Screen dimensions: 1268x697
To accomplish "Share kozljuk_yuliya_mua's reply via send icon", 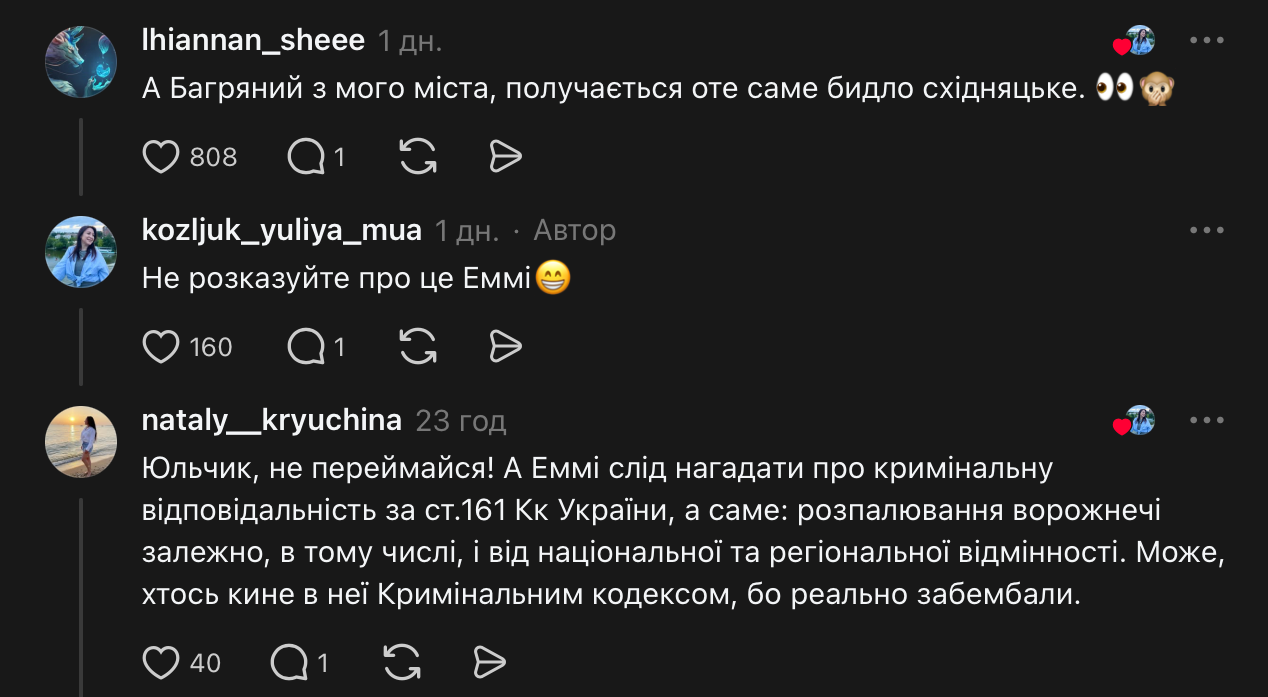I will click(x=506, y=347).
